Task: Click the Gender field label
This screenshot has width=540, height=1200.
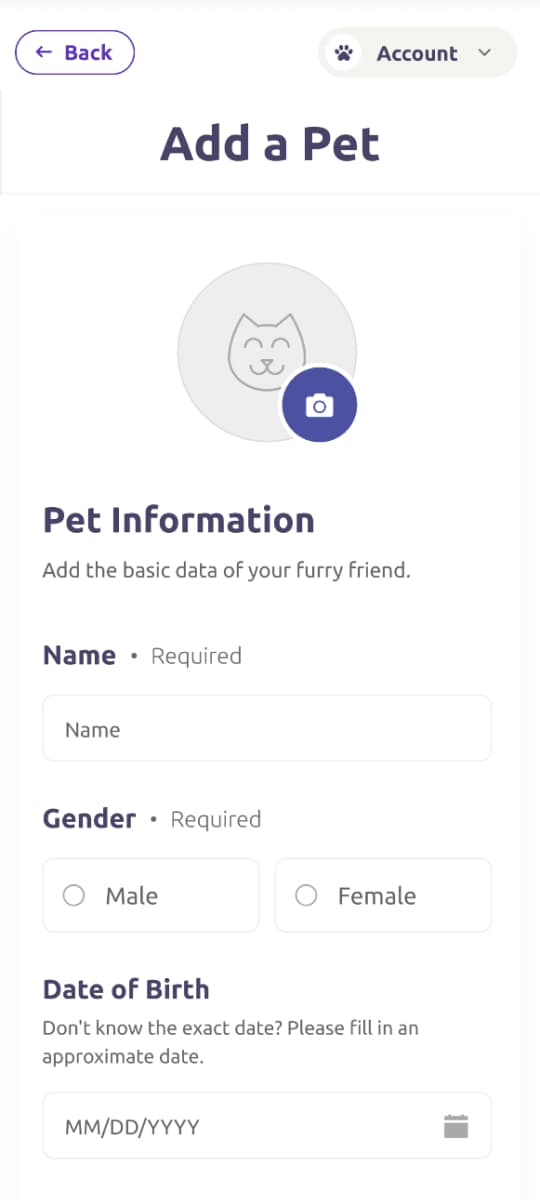Action: point(89,818)
